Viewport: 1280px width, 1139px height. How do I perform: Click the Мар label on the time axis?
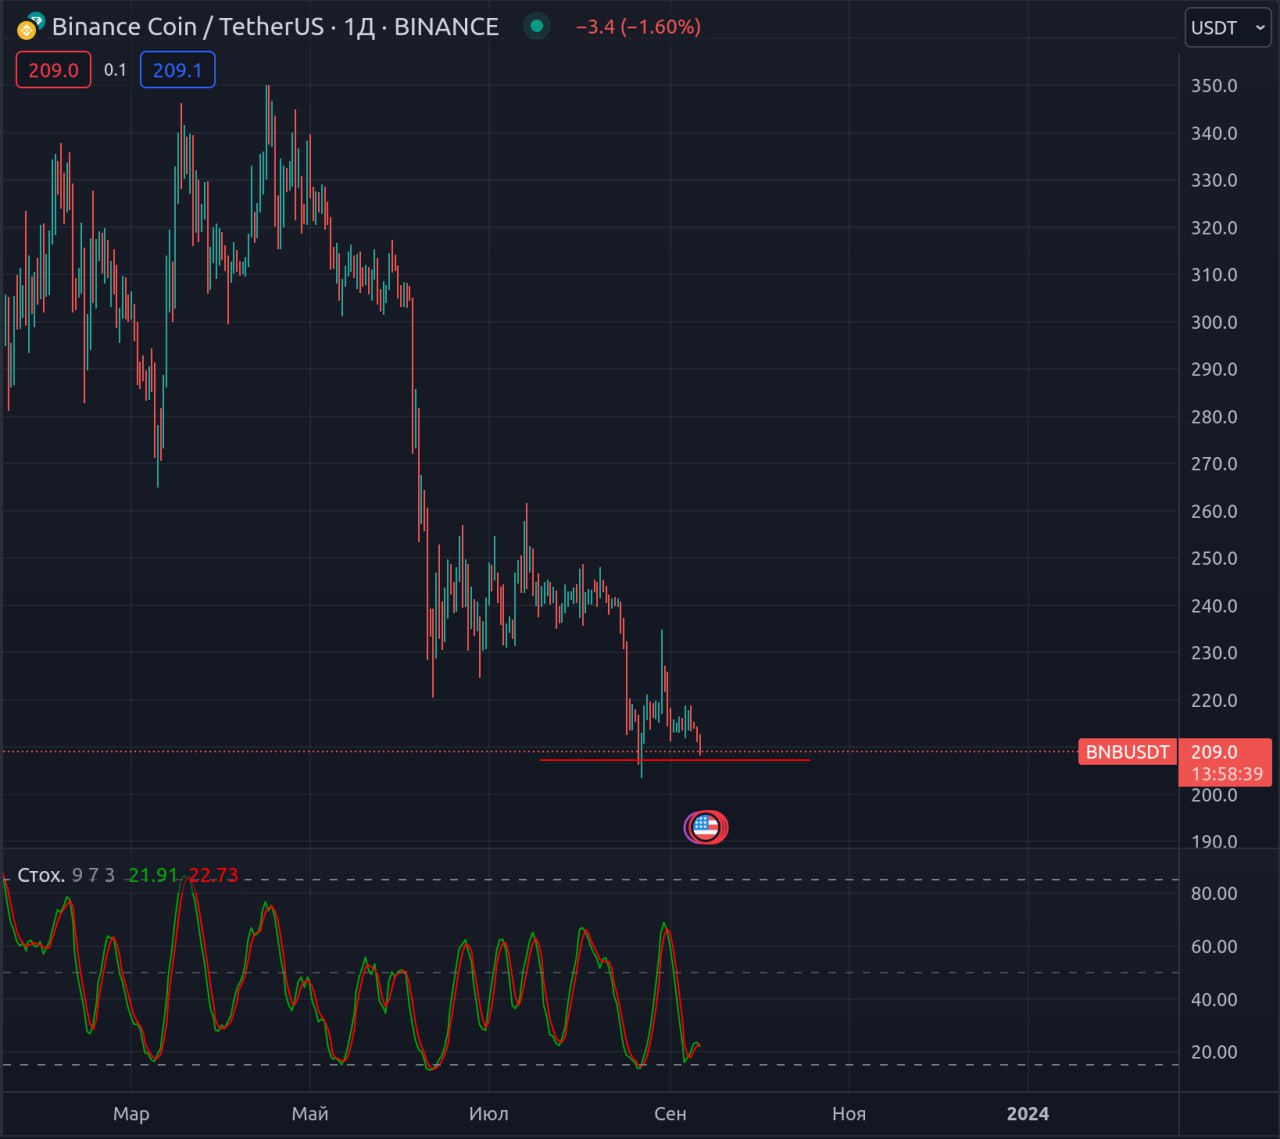131,1113
